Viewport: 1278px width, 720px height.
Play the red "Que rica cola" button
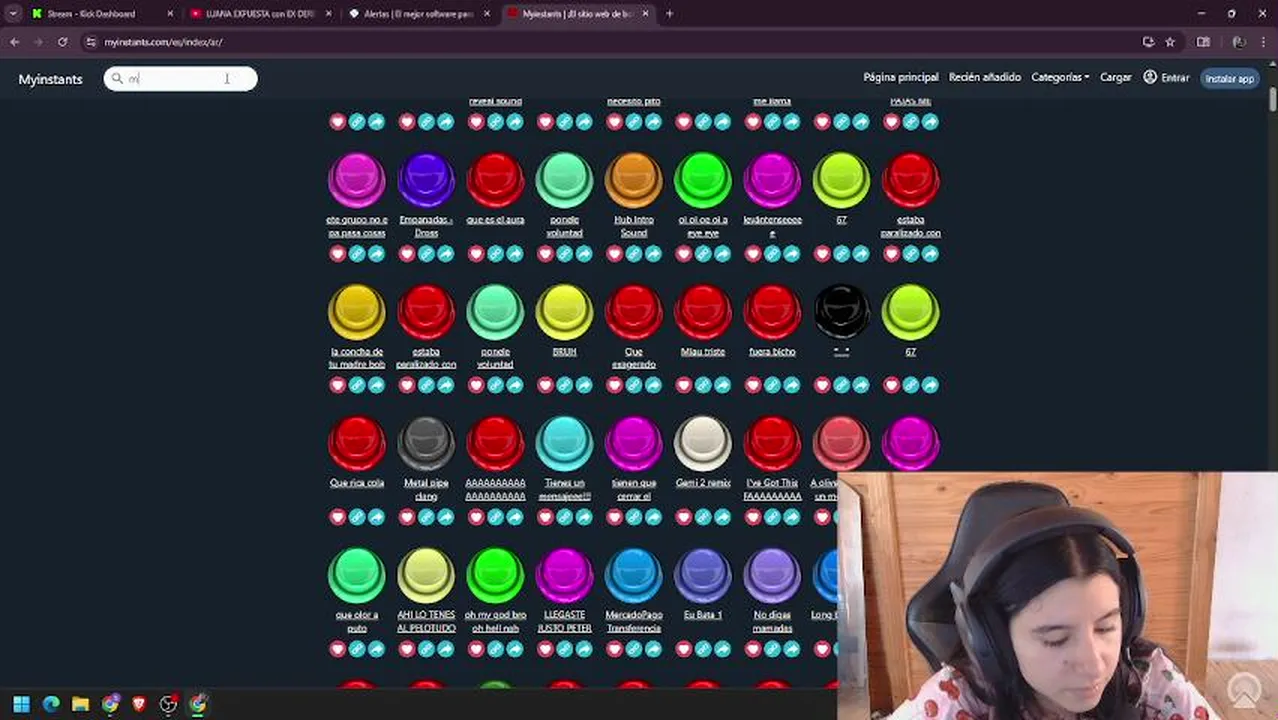pos(357,444)
